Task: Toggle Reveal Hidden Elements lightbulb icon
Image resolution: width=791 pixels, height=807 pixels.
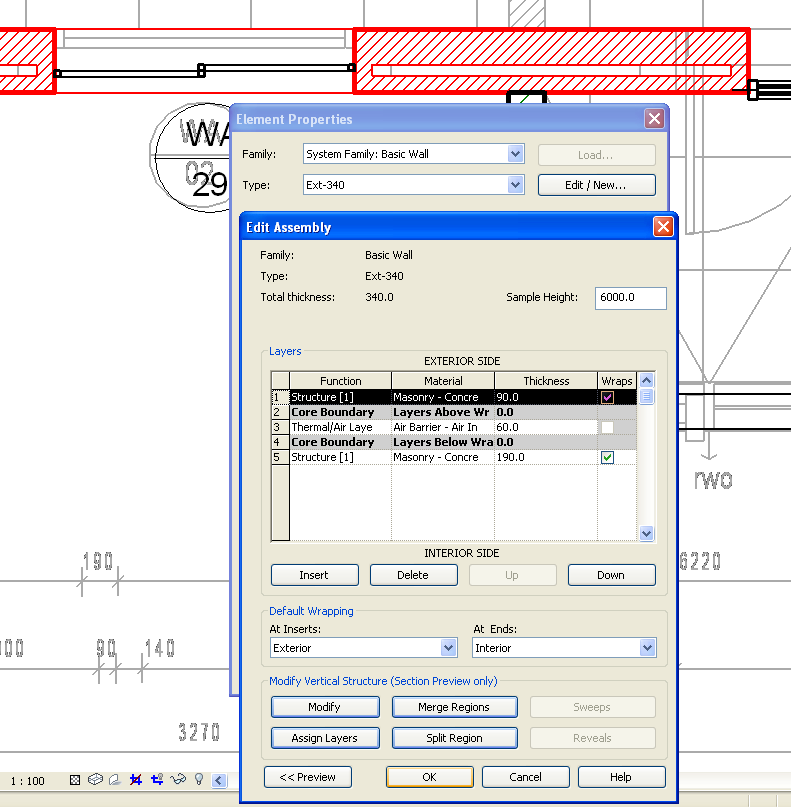Action: click(x=199, y=780)
